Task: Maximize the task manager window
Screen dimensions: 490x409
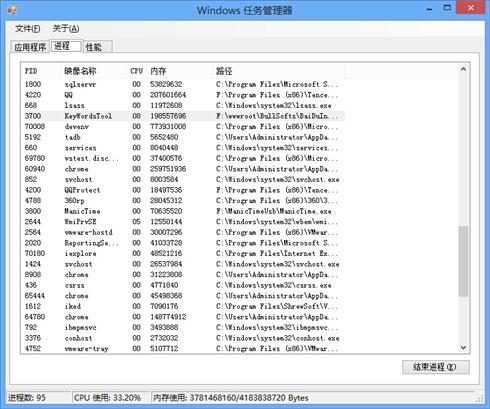Action: (x=447, y=8)
